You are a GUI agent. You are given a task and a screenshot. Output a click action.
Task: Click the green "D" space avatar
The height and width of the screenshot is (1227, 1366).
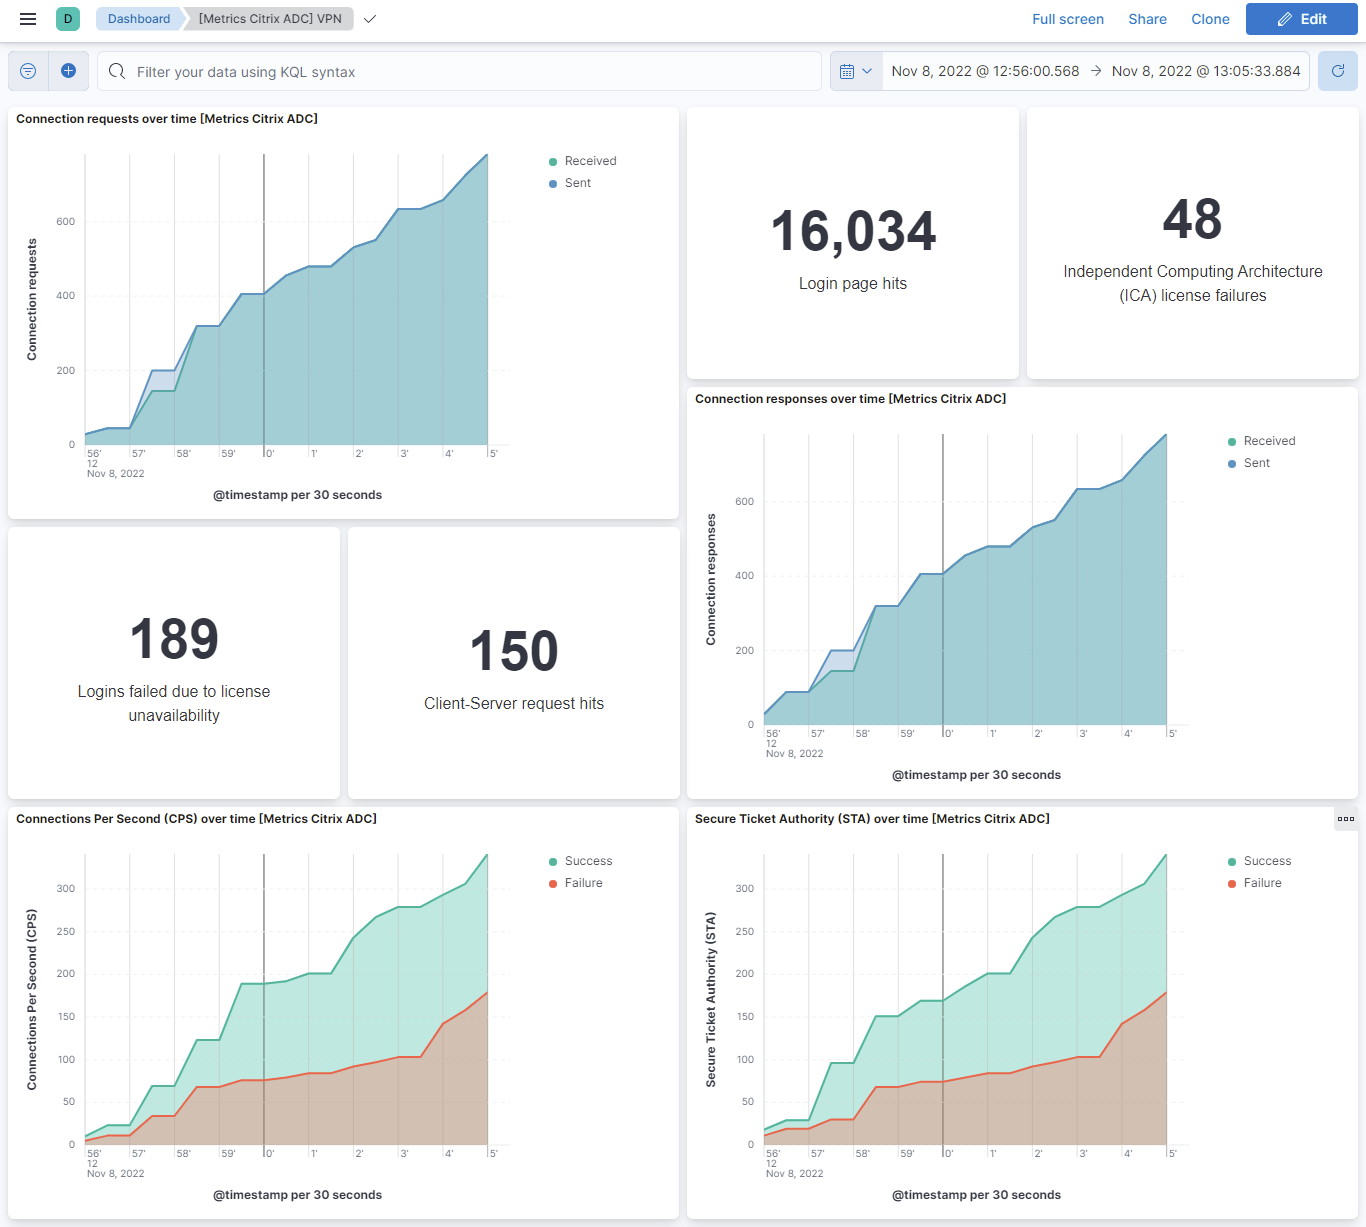(x=67, y=18)
